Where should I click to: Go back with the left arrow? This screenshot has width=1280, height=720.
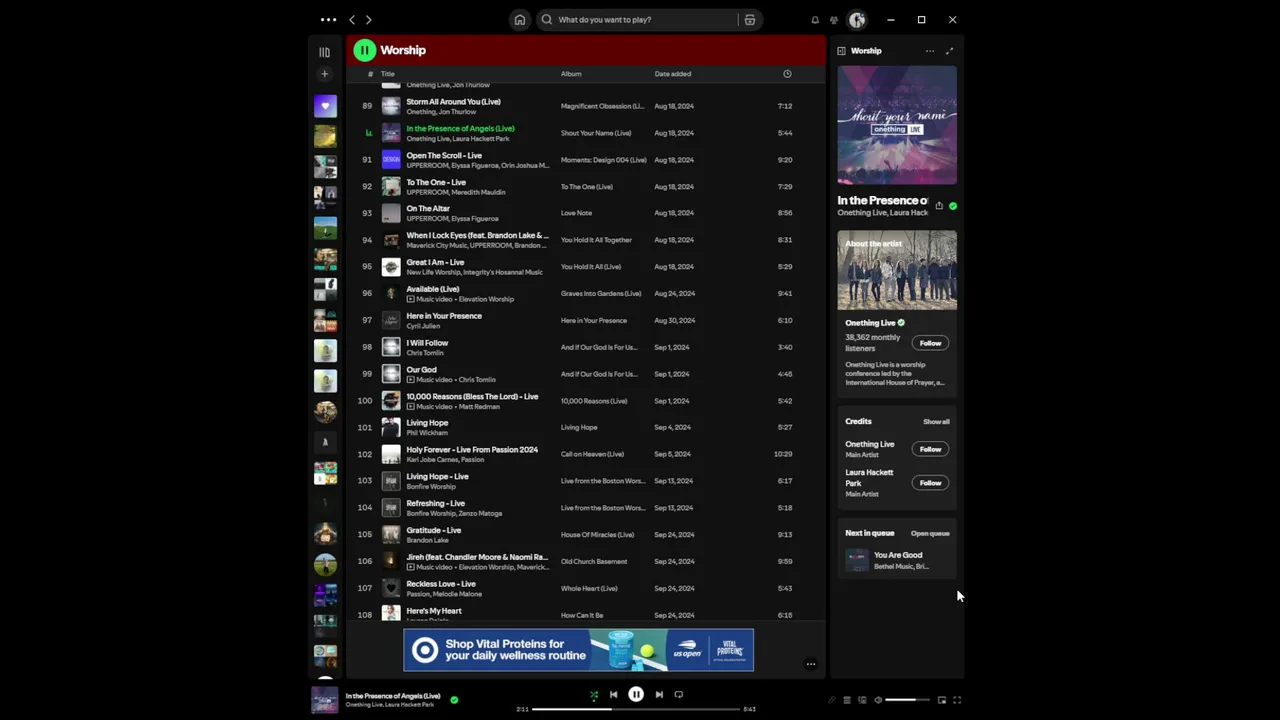[x=352, y=19]
